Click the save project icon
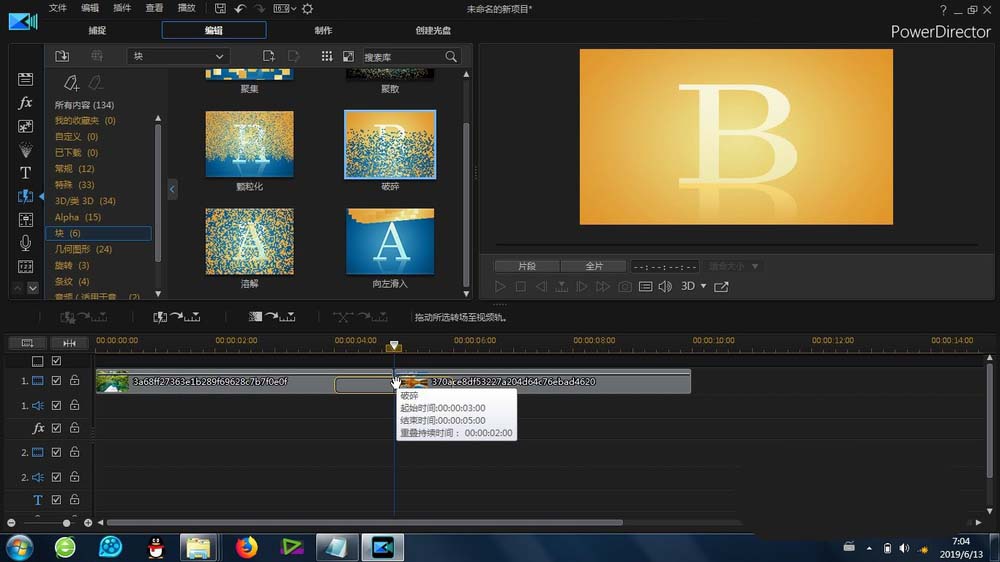 coord(220,8)
